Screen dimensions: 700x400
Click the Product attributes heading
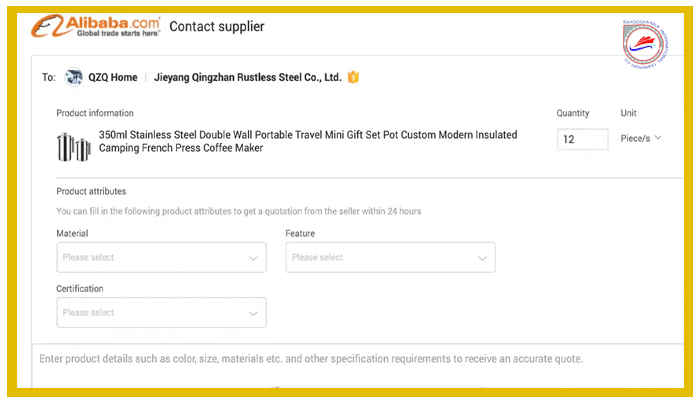[x=91, y=191]
